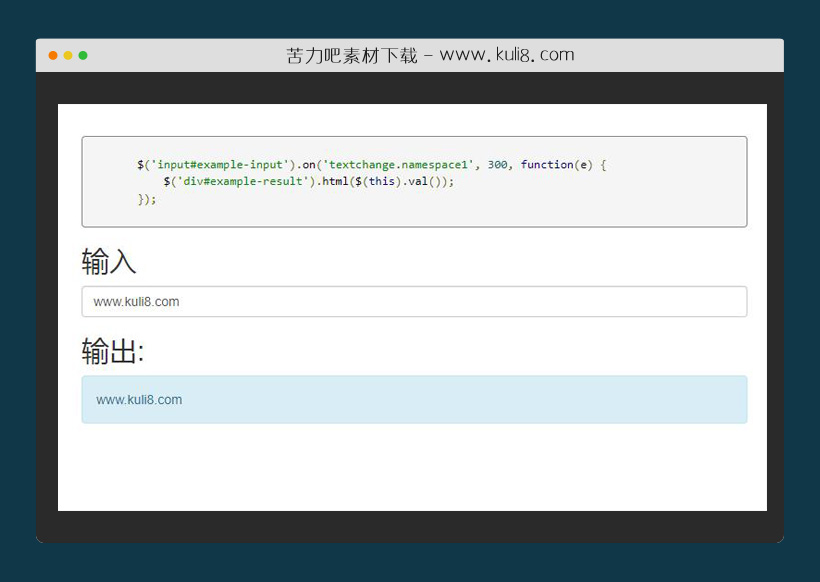Click the window title text www.kuli8.com

click(x=506, y=55)
